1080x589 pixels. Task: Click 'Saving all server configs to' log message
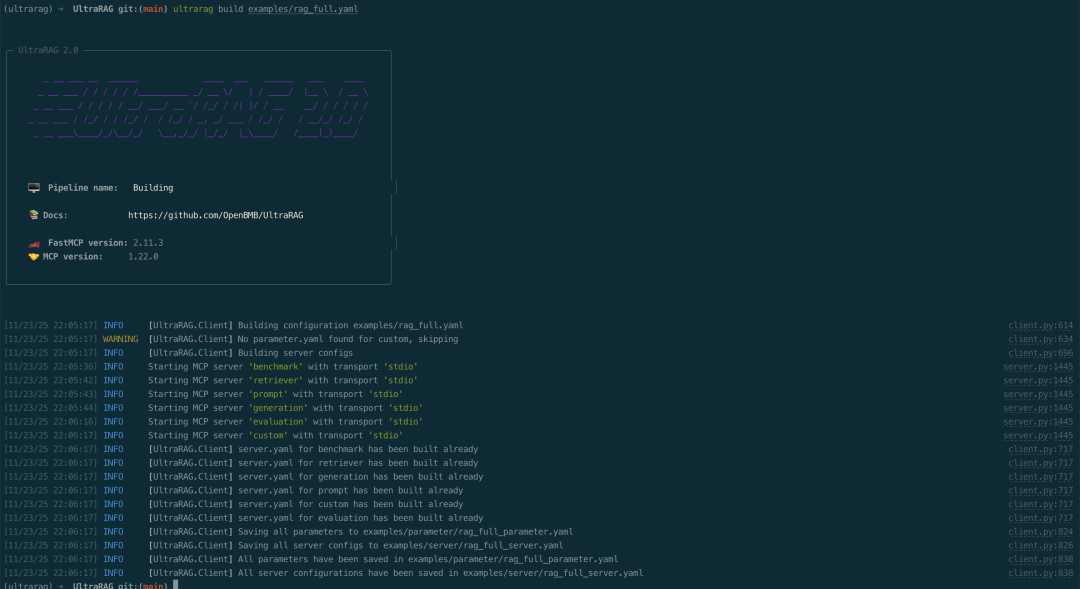(400, 546)
